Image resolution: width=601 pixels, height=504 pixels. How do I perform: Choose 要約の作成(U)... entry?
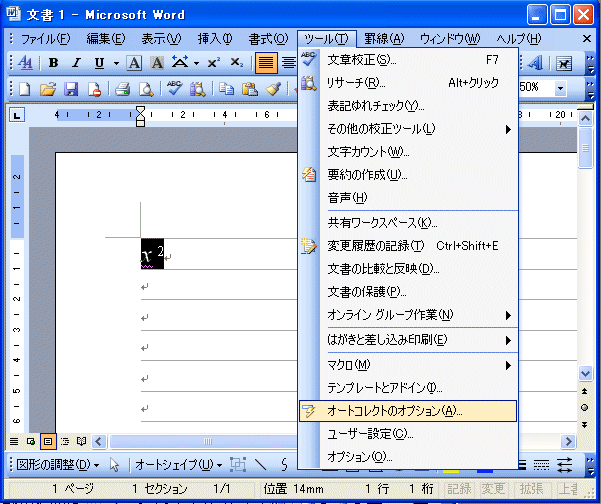tap(408, 175)
